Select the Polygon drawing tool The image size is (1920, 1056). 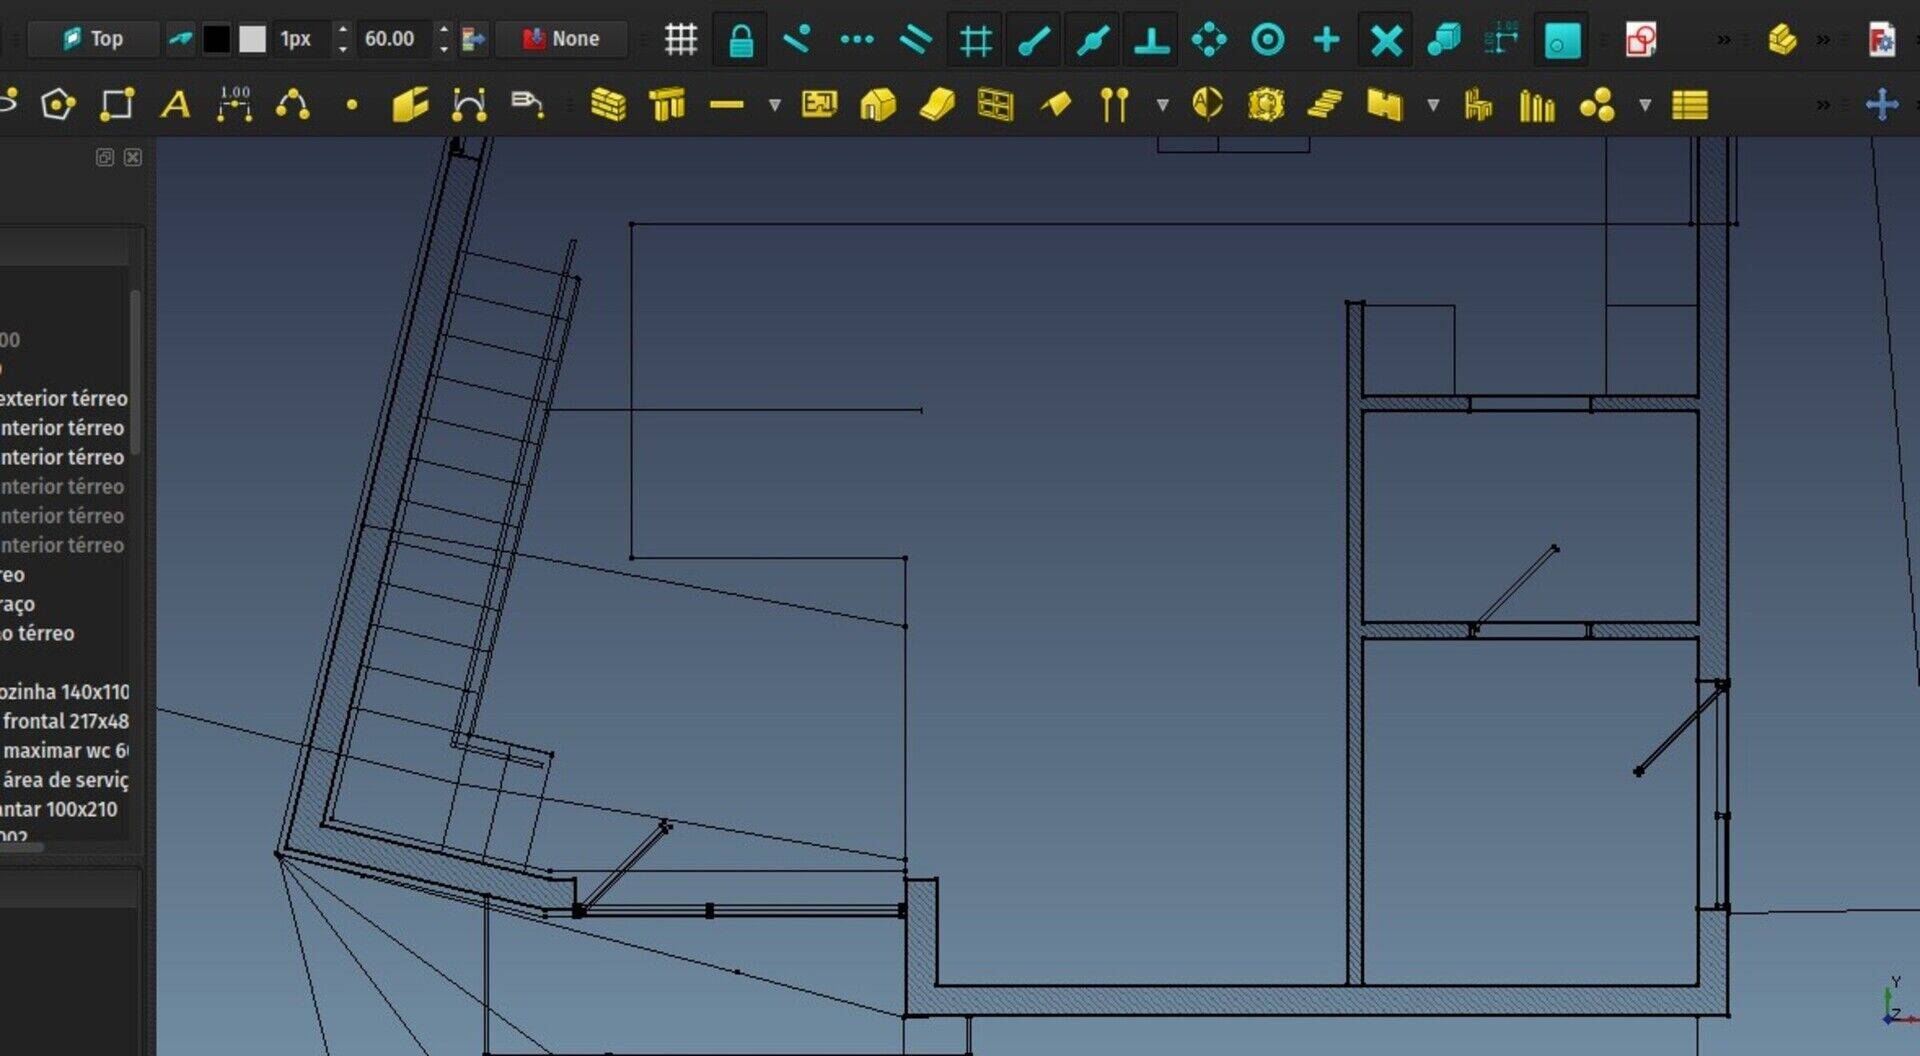tap(58, 104)
